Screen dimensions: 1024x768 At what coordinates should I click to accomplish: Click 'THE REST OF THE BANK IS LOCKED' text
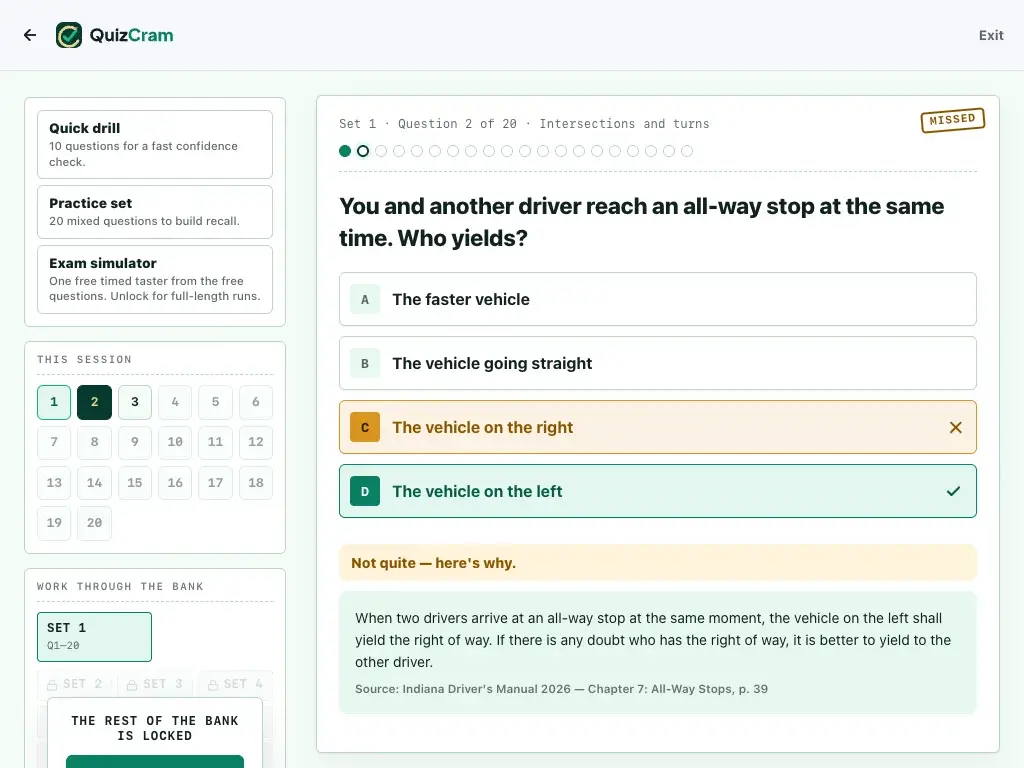155,728
